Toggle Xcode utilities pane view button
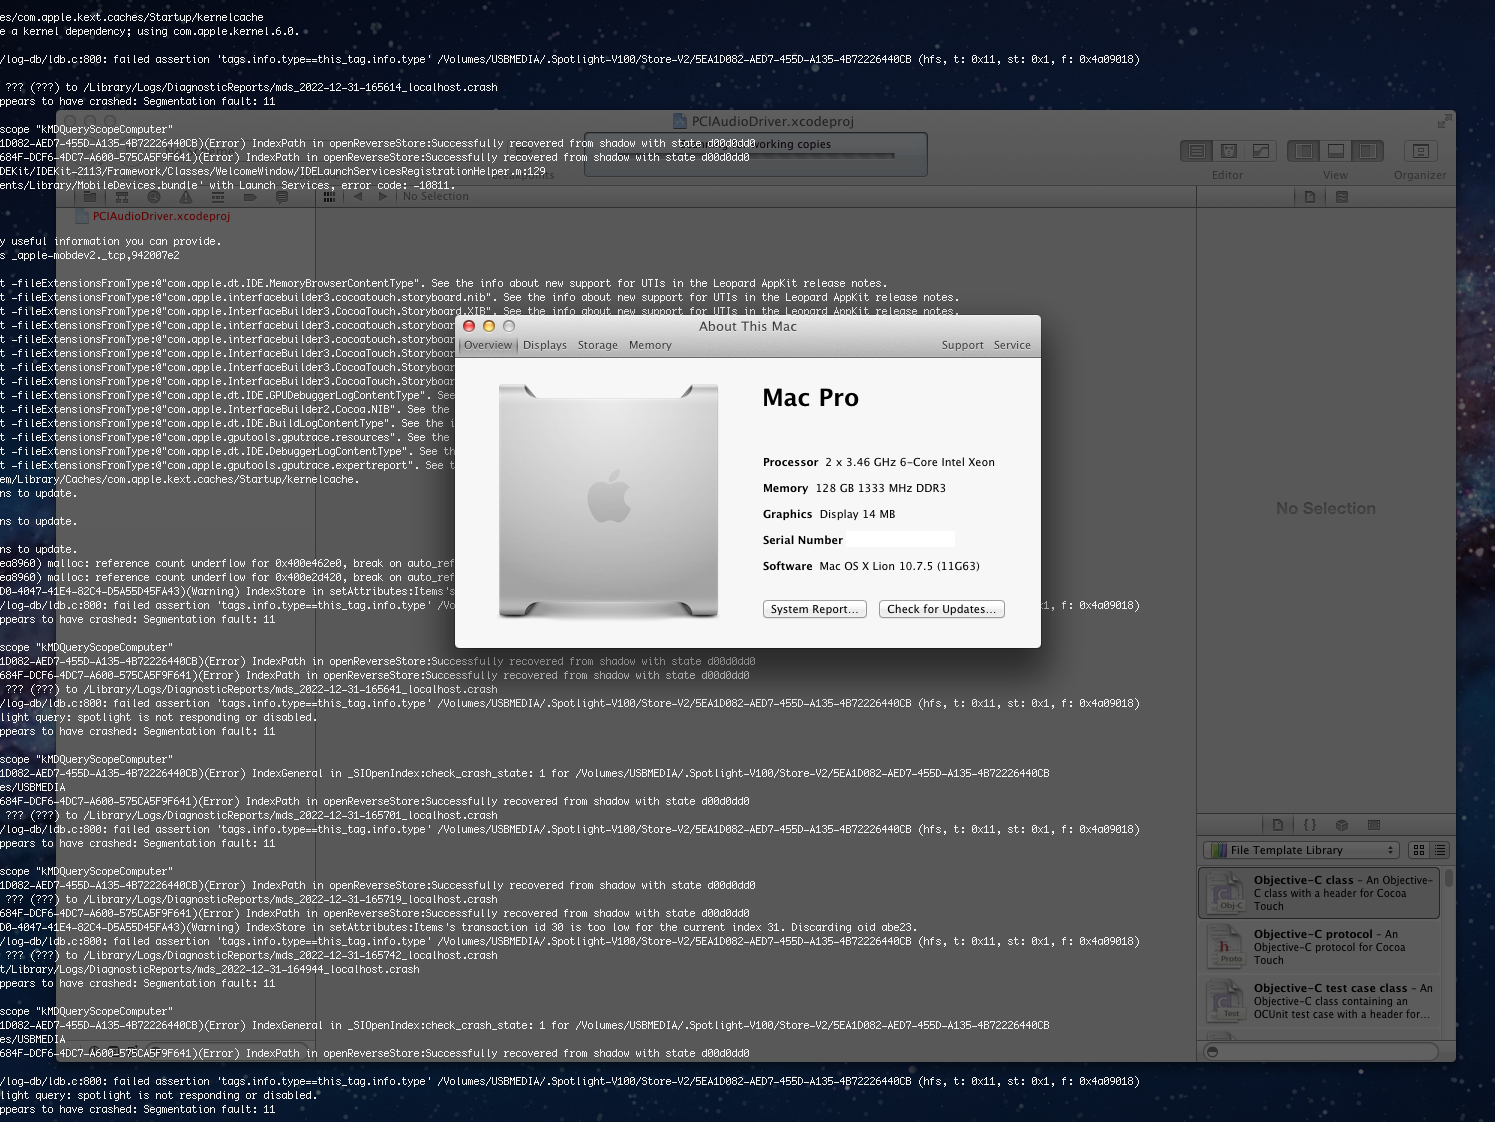1495x1122 pixels. [1368, 151]
